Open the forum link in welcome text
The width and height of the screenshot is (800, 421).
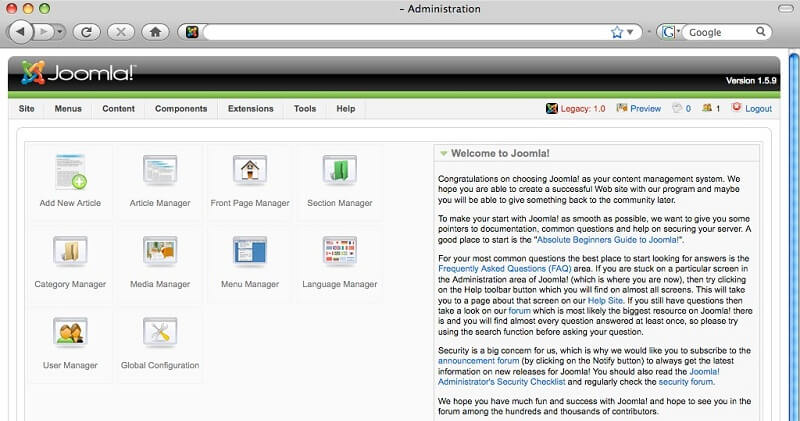519,311
